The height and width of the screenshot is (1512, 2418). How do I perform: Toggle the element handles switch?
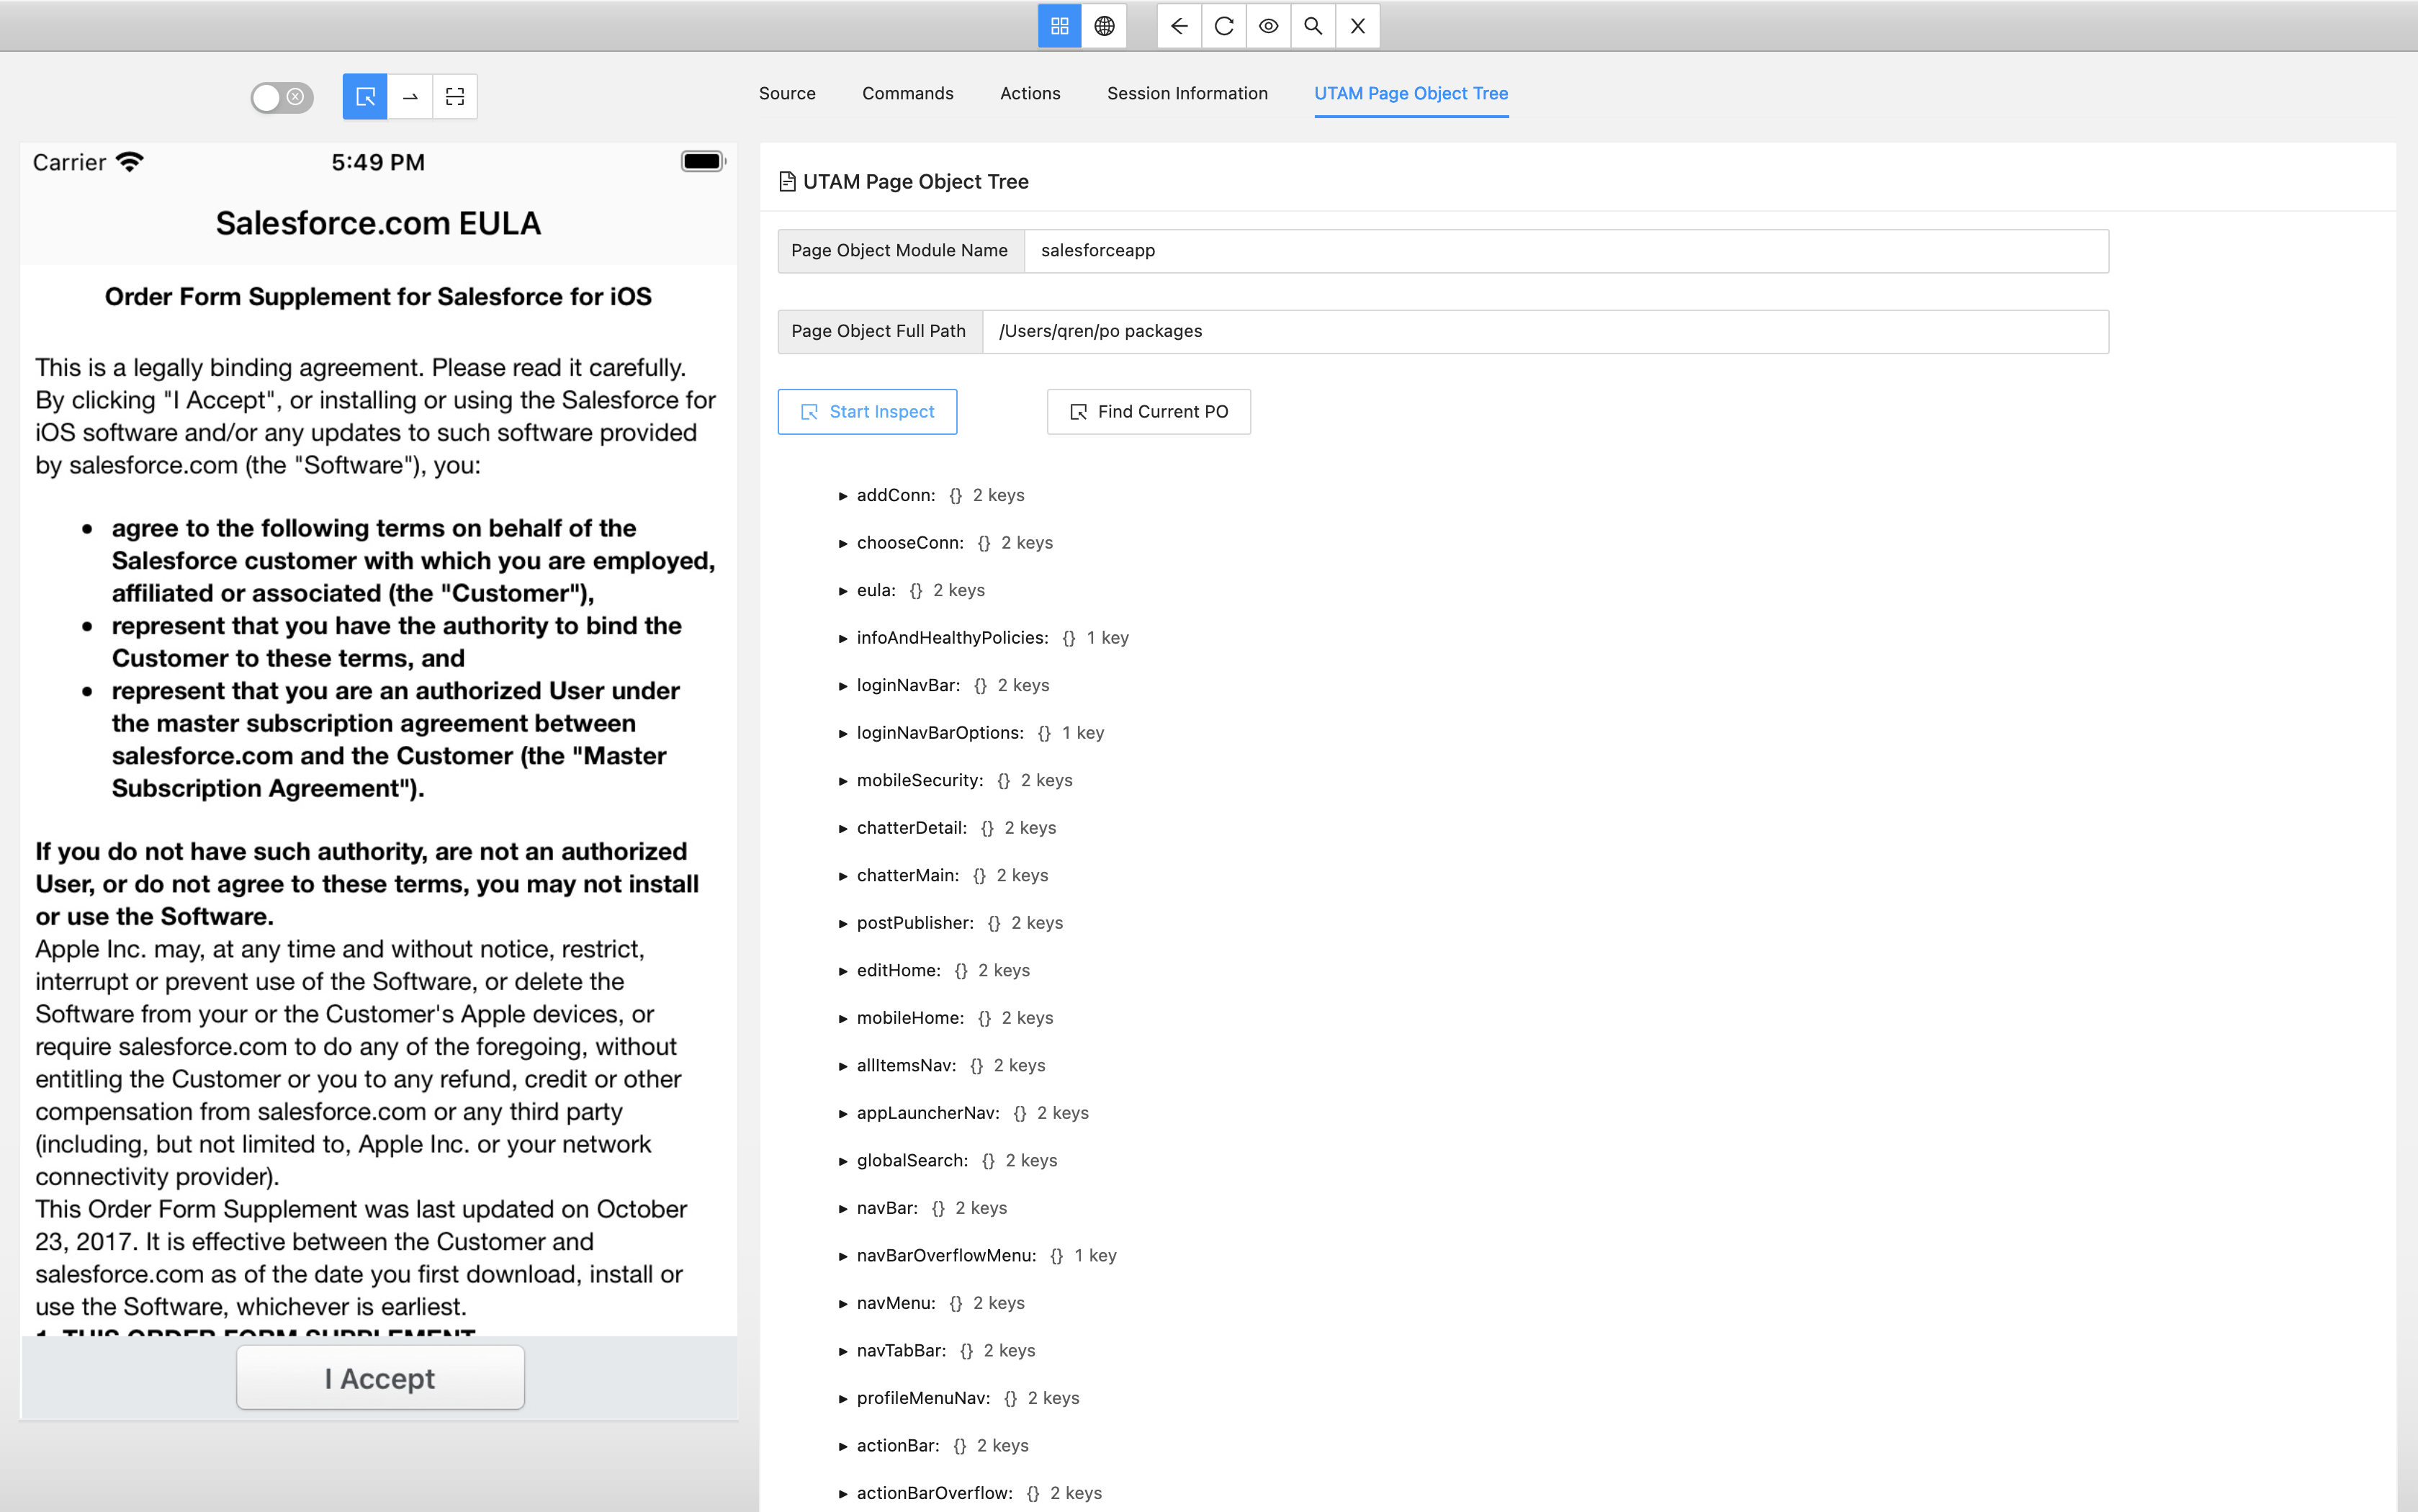(x=281, y=97)
